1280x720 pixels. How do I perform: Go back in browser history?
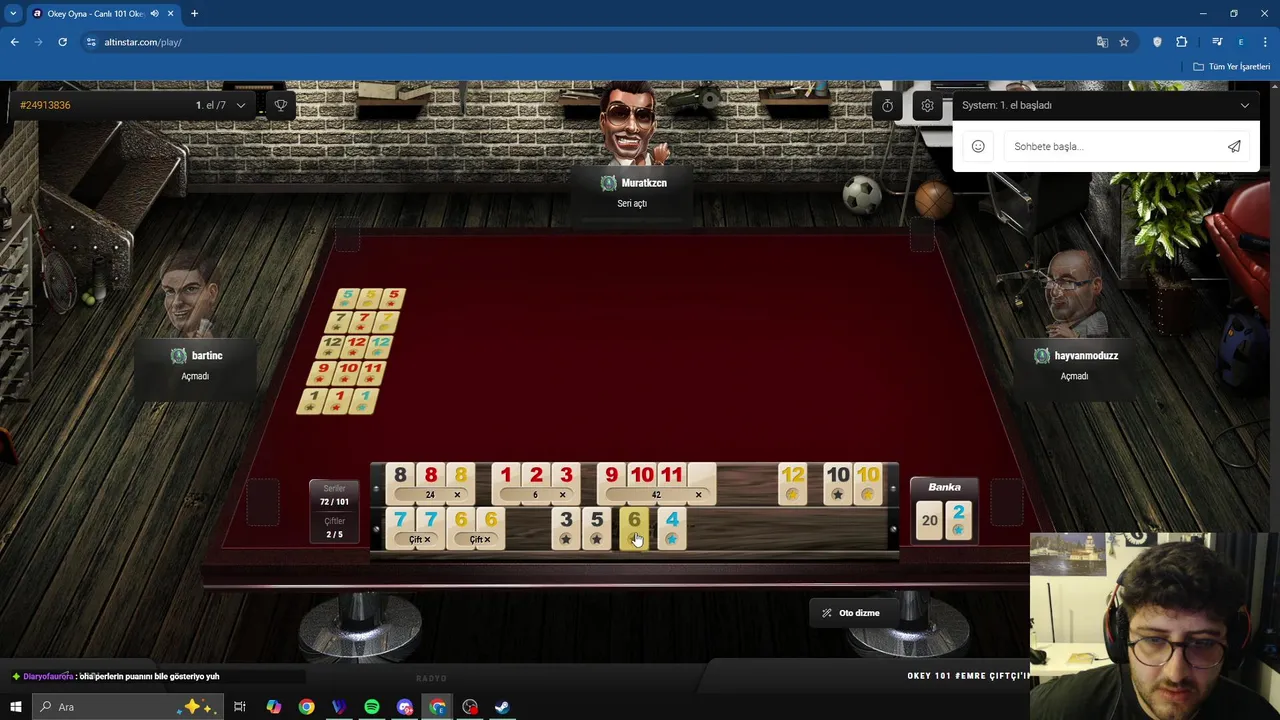pos(14,42)
